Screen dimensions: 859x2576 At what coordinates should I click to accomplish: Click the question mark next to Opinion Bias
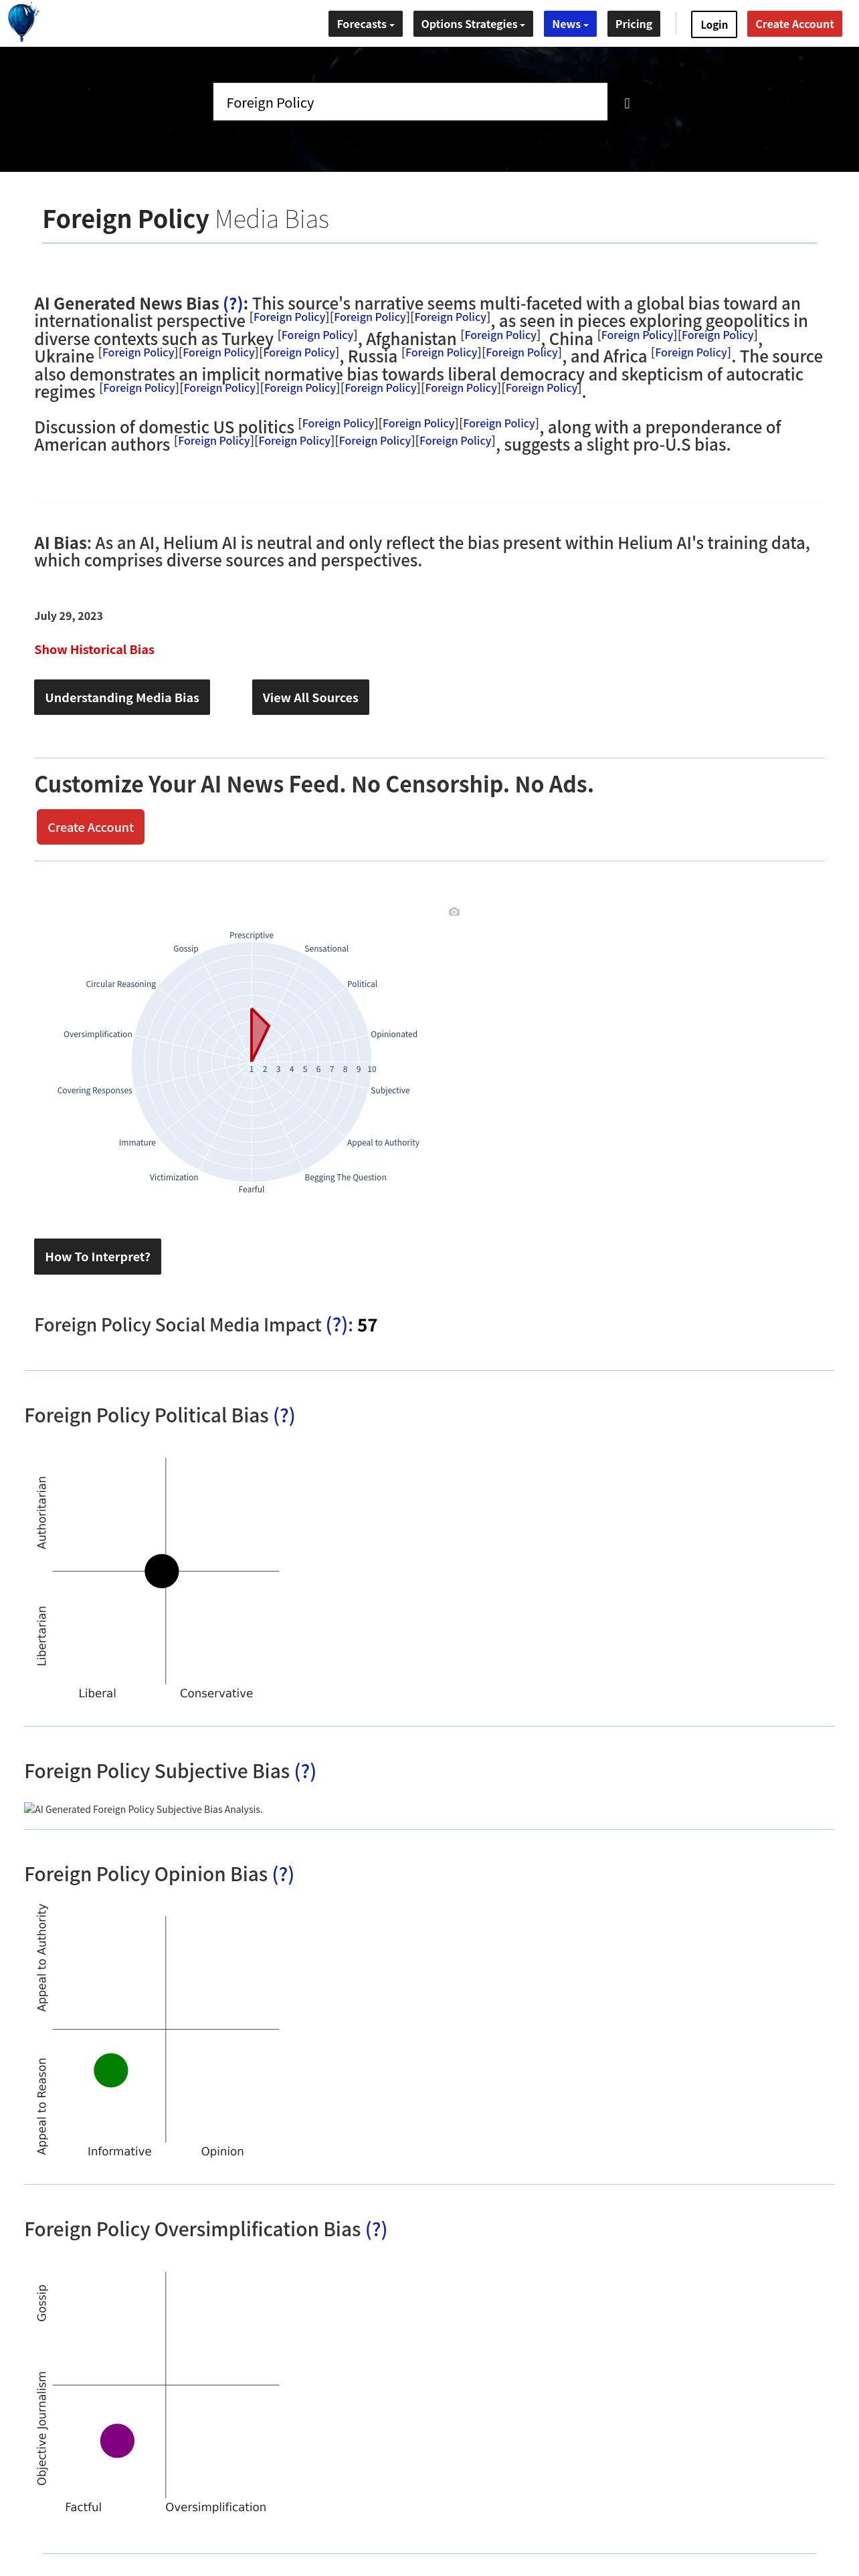tap(283, 1875)
